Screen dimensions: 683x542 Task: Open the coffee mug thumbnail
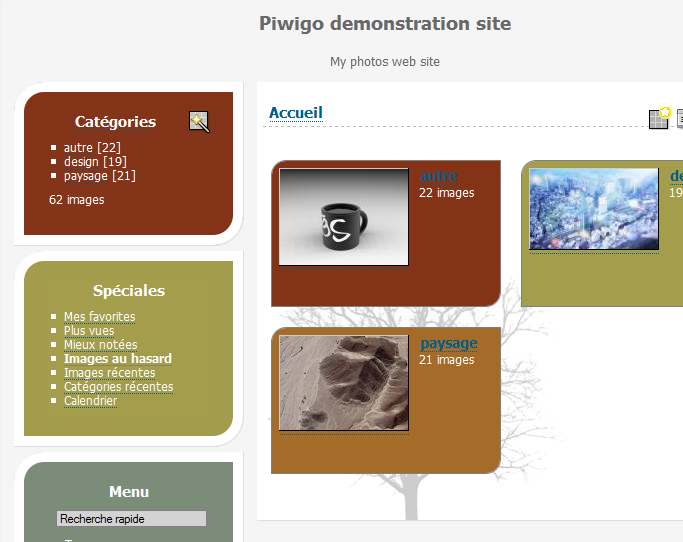[x=344, y=217]
